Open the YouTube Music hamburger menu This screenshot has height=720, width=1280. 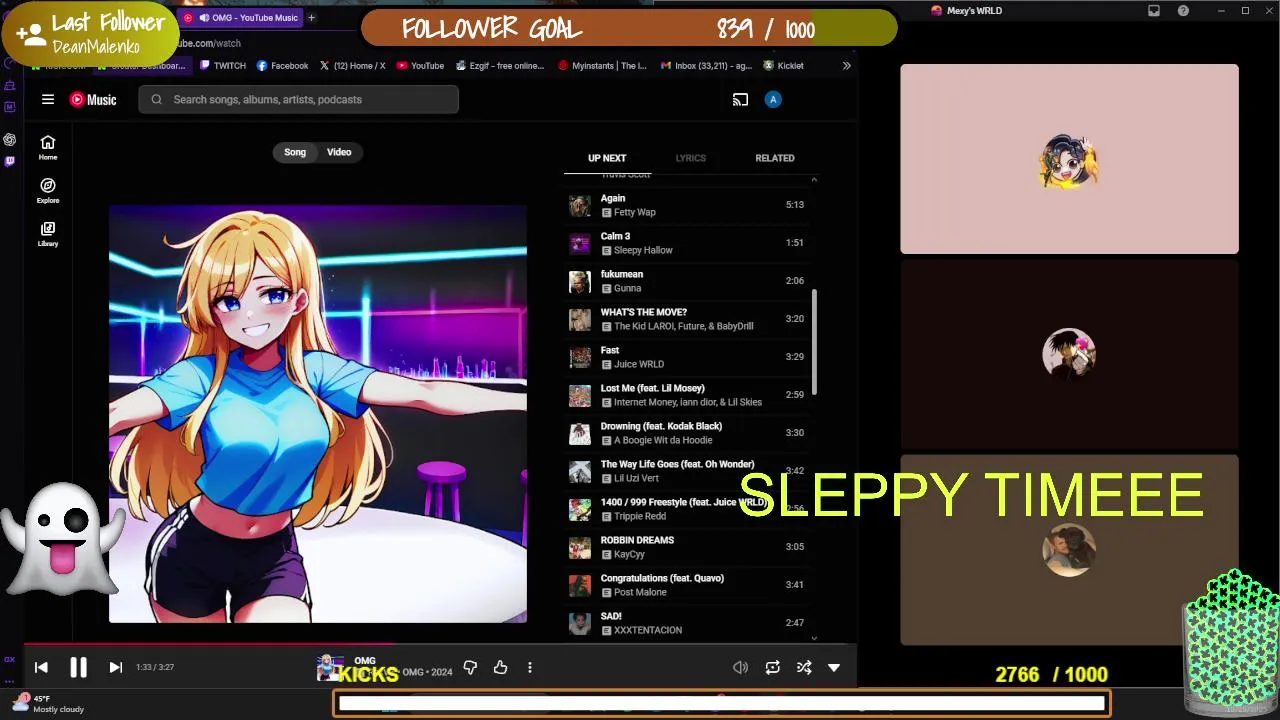click(47, 99)
